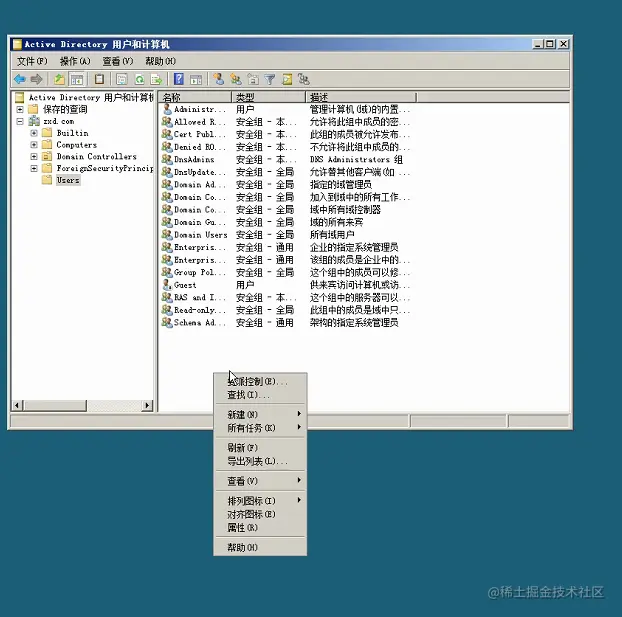This screenshot has height=617, width=622.
Task: Choose 对齐图标(E) from context menu
Action: (x=260, y=514)
